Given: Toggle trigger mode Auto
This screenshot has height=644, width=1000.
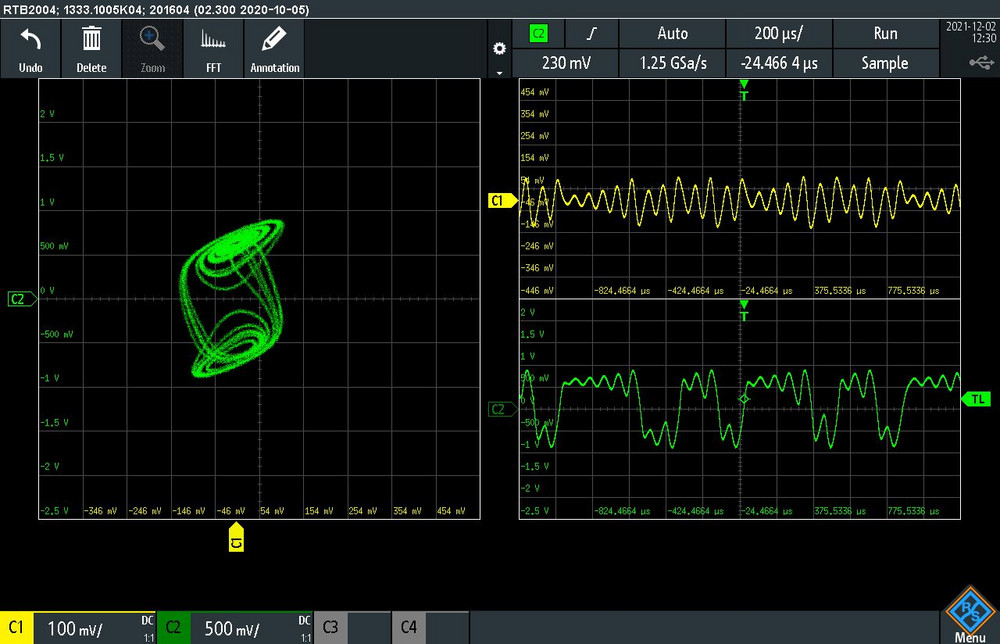Looking at the screenshot, I should [x=672, y=34].
